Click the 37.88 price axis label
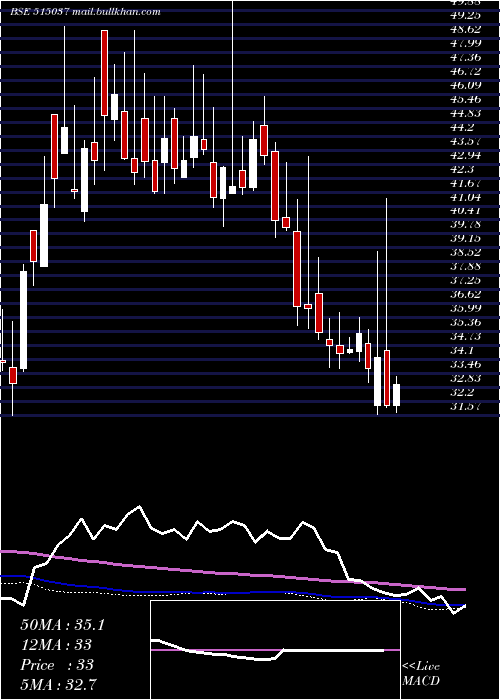 point(465,267)
